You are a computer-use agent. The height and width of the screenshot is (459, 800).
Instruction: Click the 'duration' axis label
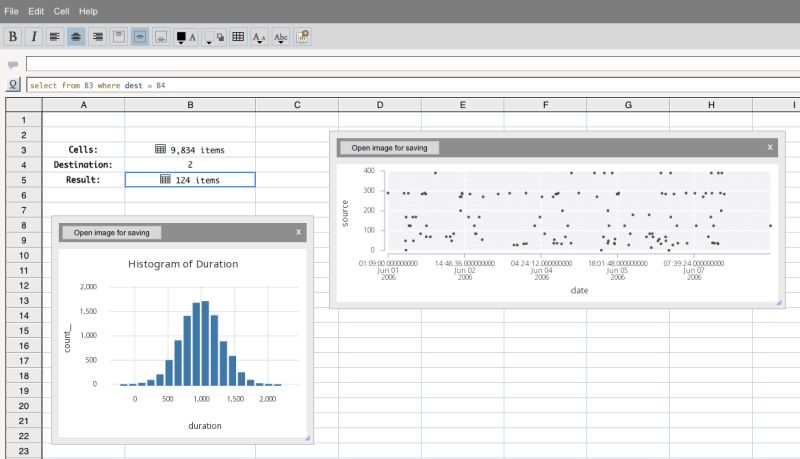(205, 425)
